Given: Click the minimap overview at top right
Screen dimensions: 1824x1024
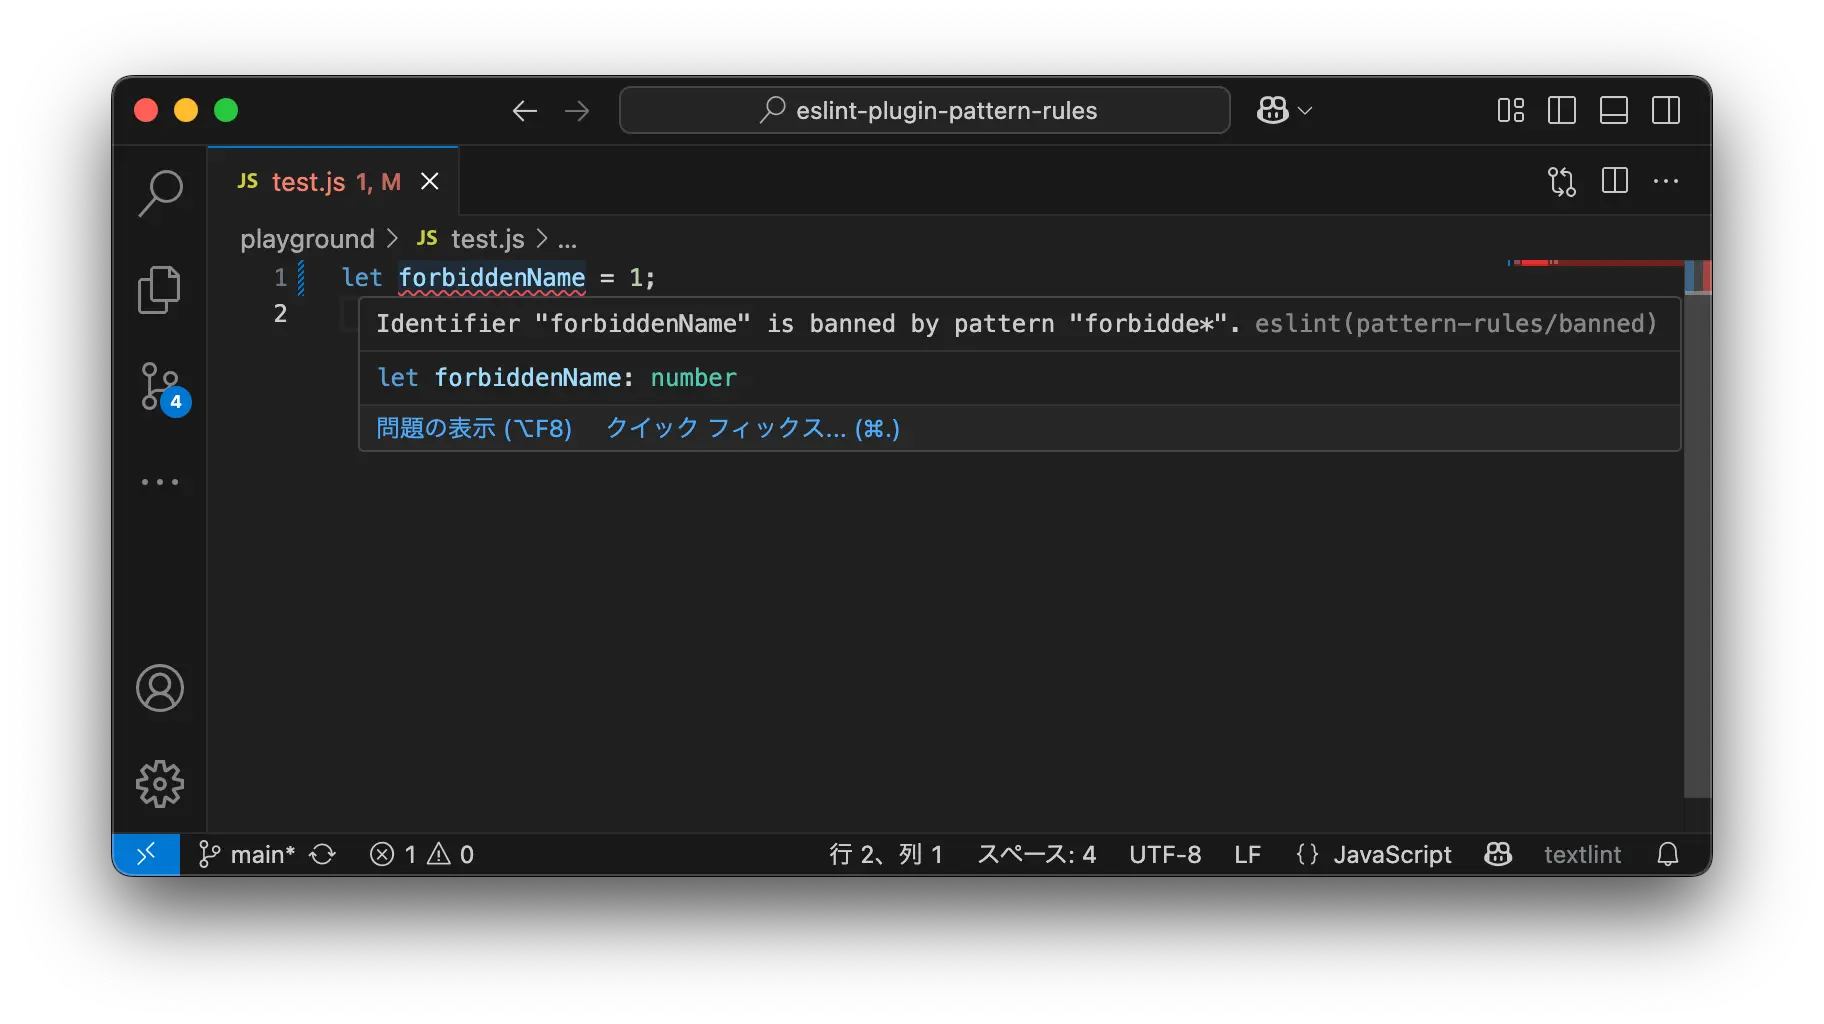Looking at the screenshot, I should (x=1595, y=263).
